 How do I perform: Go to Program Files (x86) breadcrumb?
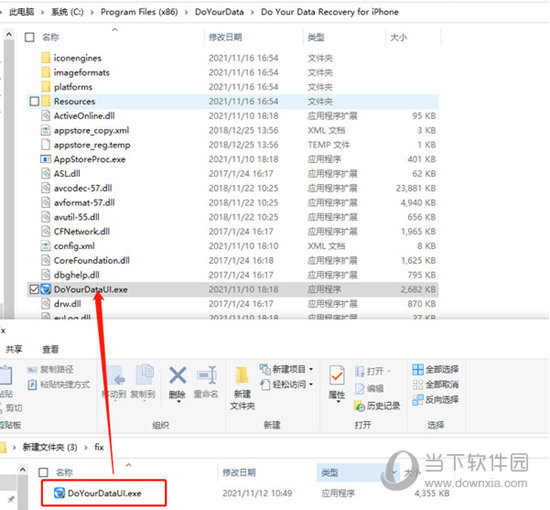139,12
